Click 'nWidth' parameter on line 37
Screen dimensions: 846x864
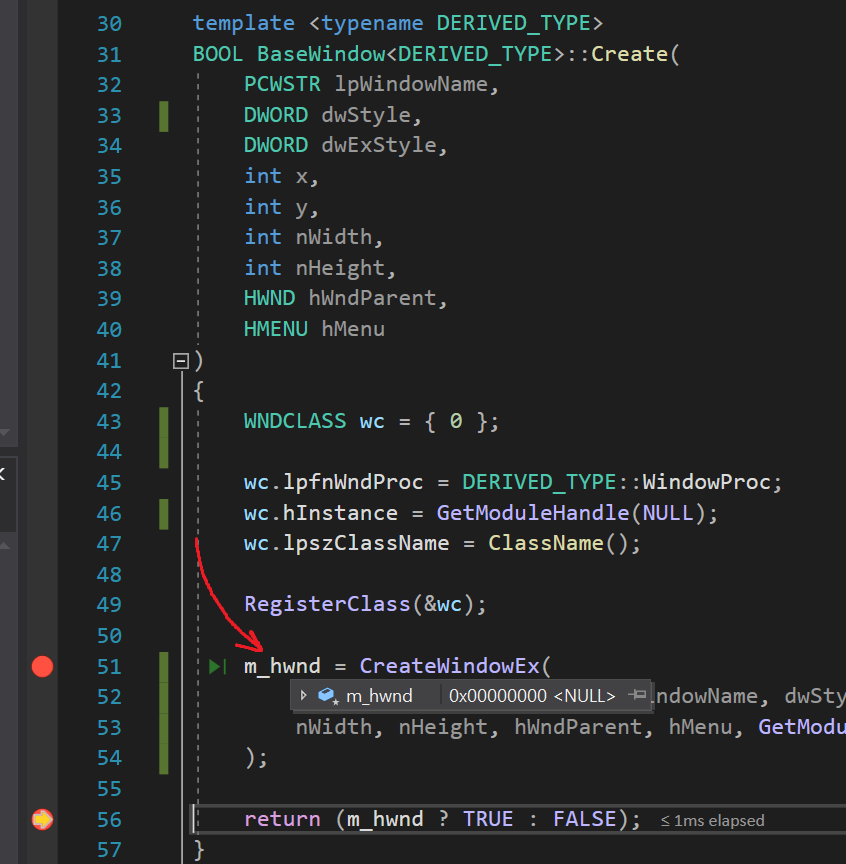334,237
